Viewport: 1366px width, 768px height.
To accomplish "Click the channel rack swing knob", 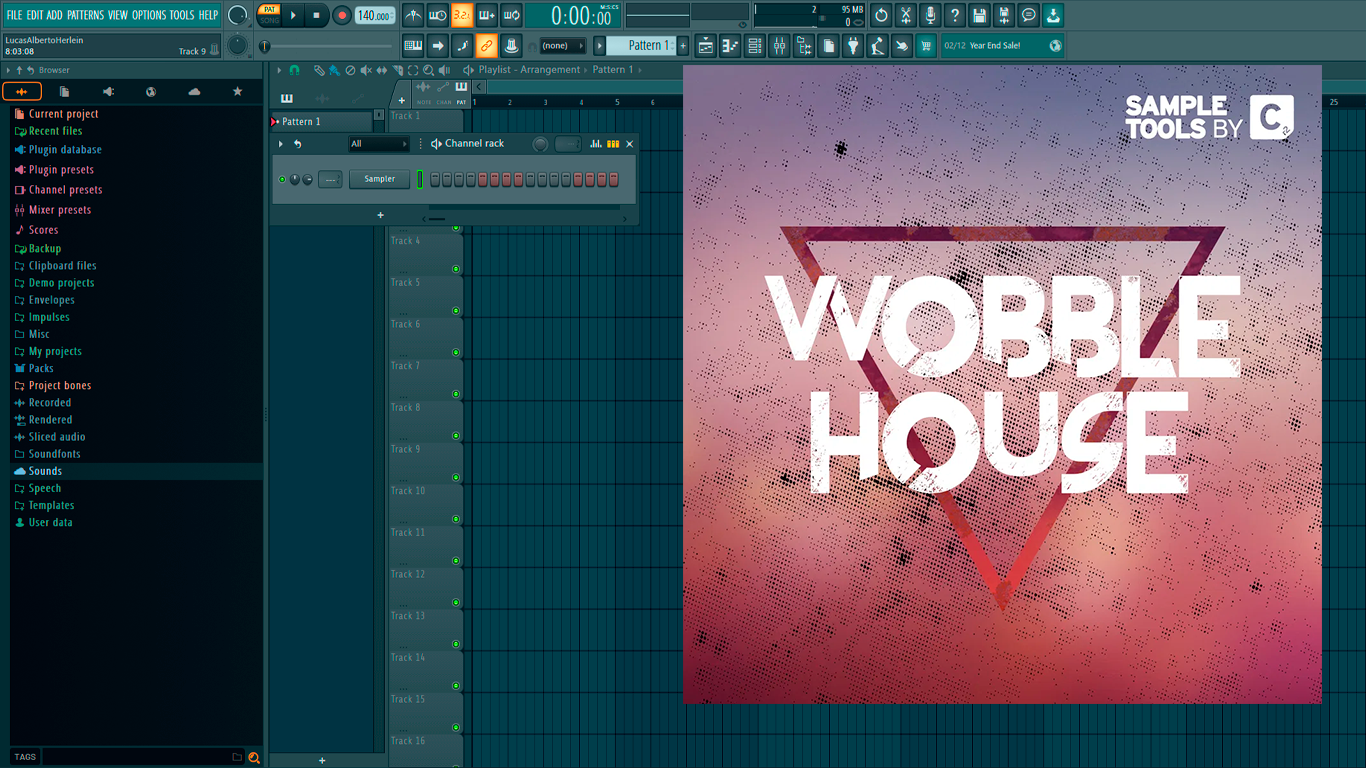I will tap(540, 144).
